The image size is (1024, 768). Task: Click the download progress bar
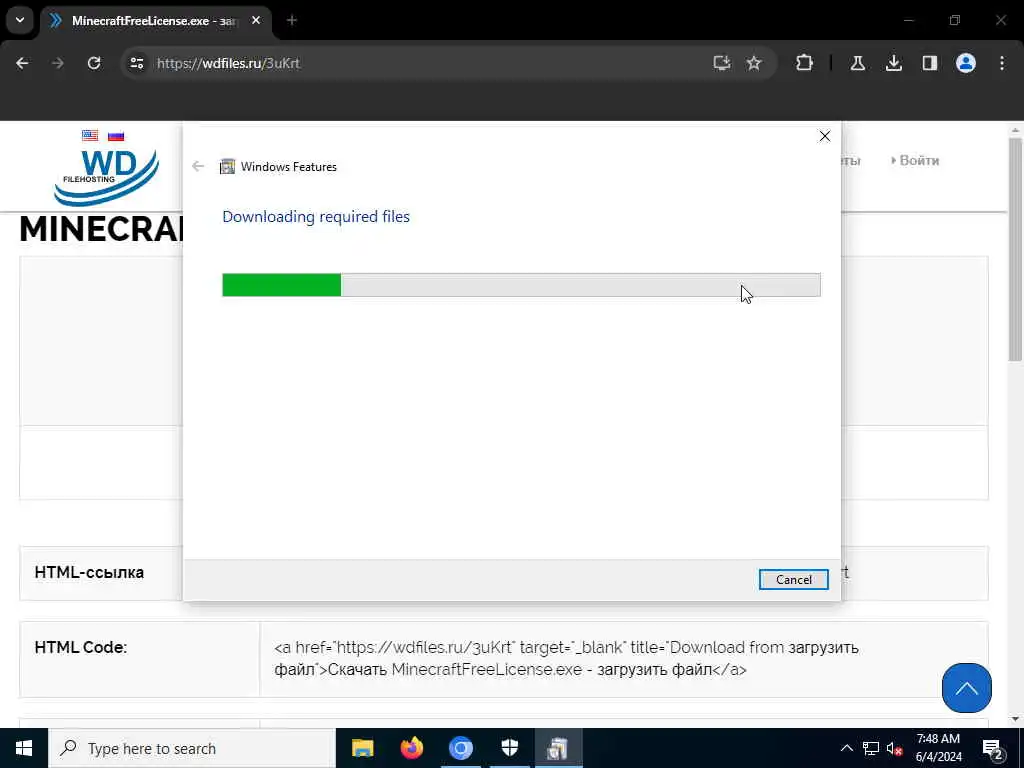coord(521,285)
